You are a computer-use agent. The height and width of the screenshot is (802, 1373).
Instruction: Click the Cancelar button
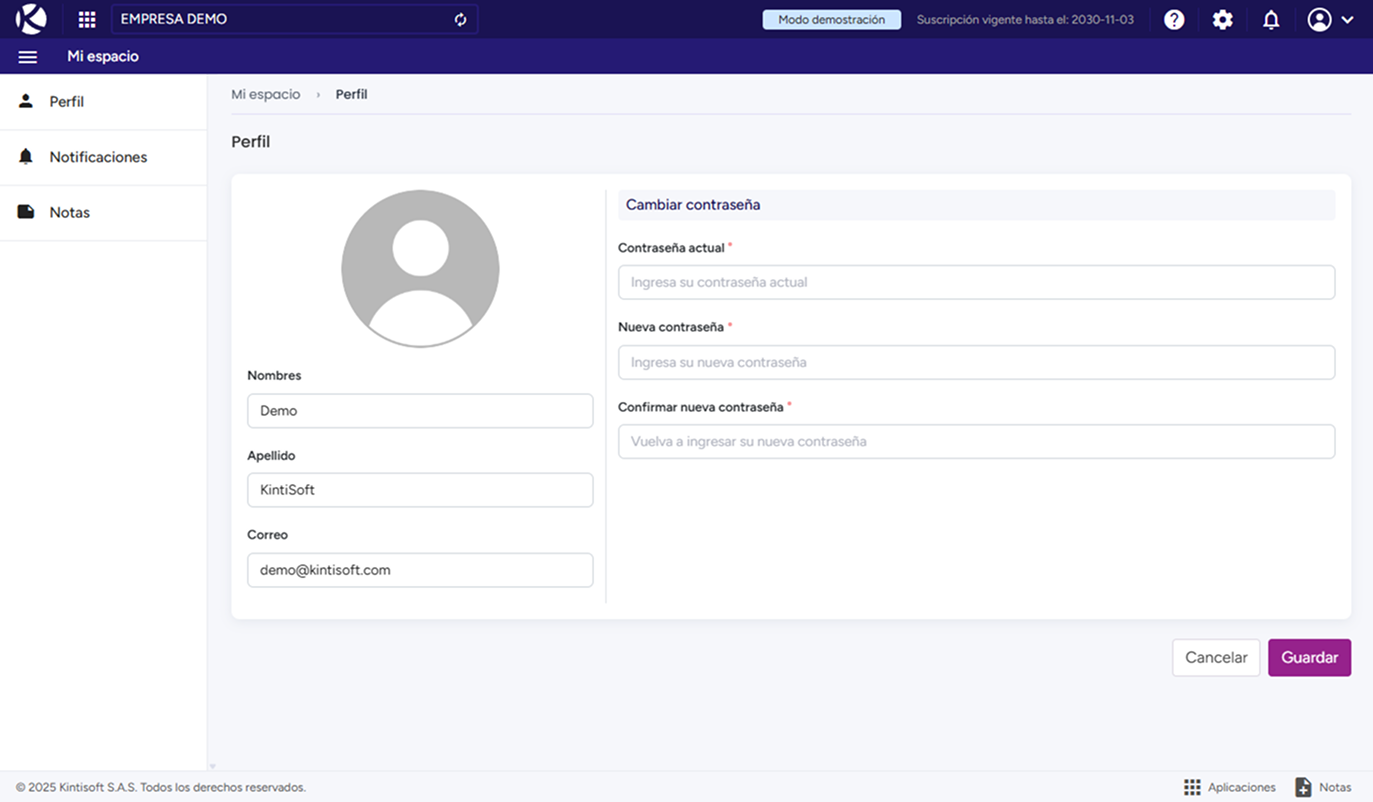(1216, 657)
